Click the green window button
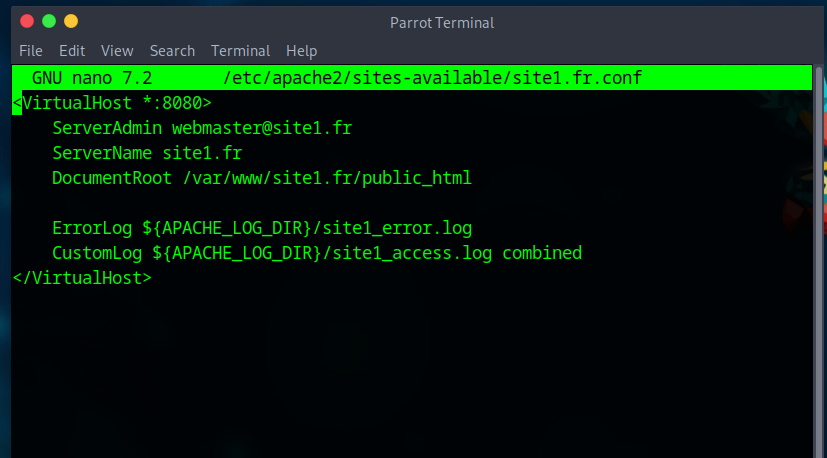The width and height of the screenshot is (827, 458). 49,21
